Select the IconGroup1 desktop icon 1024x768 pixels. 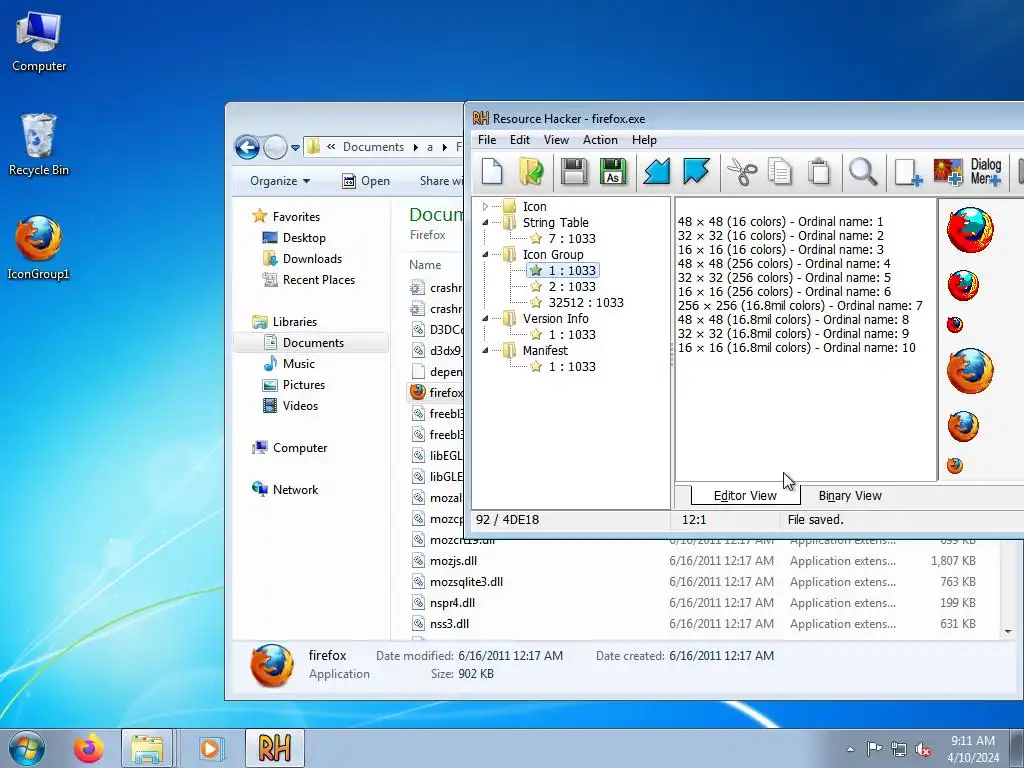coord(39,248)
